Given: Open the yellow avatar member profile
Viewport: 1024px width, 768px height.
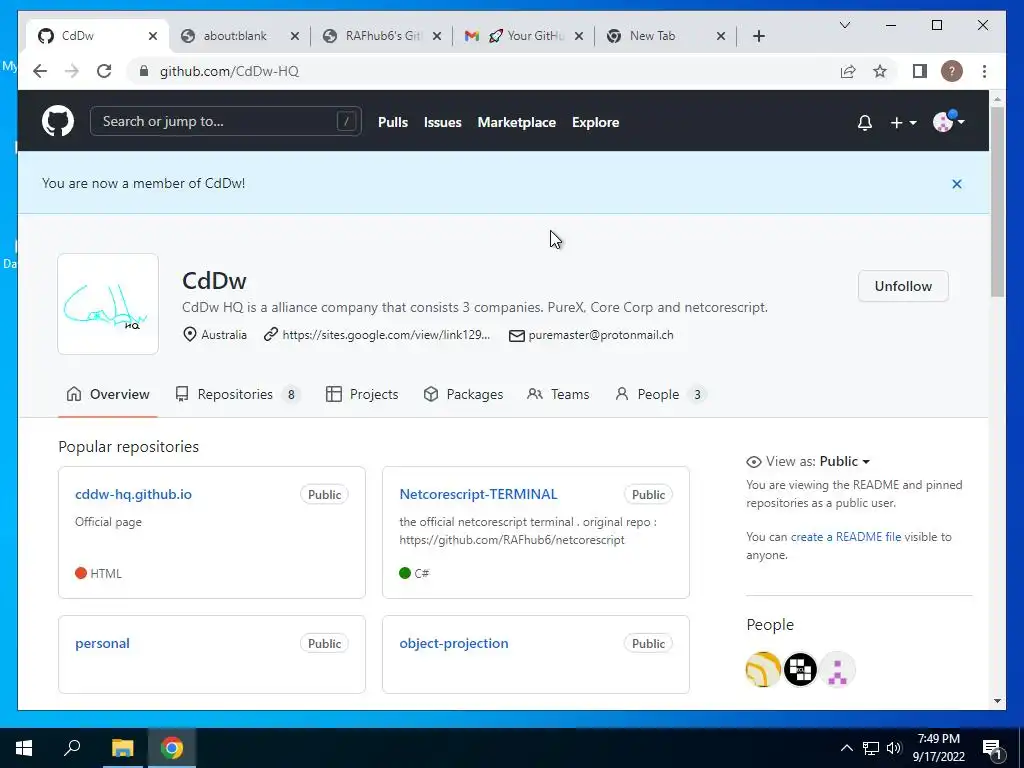Looking at the screenshot, I should [763, 669].
